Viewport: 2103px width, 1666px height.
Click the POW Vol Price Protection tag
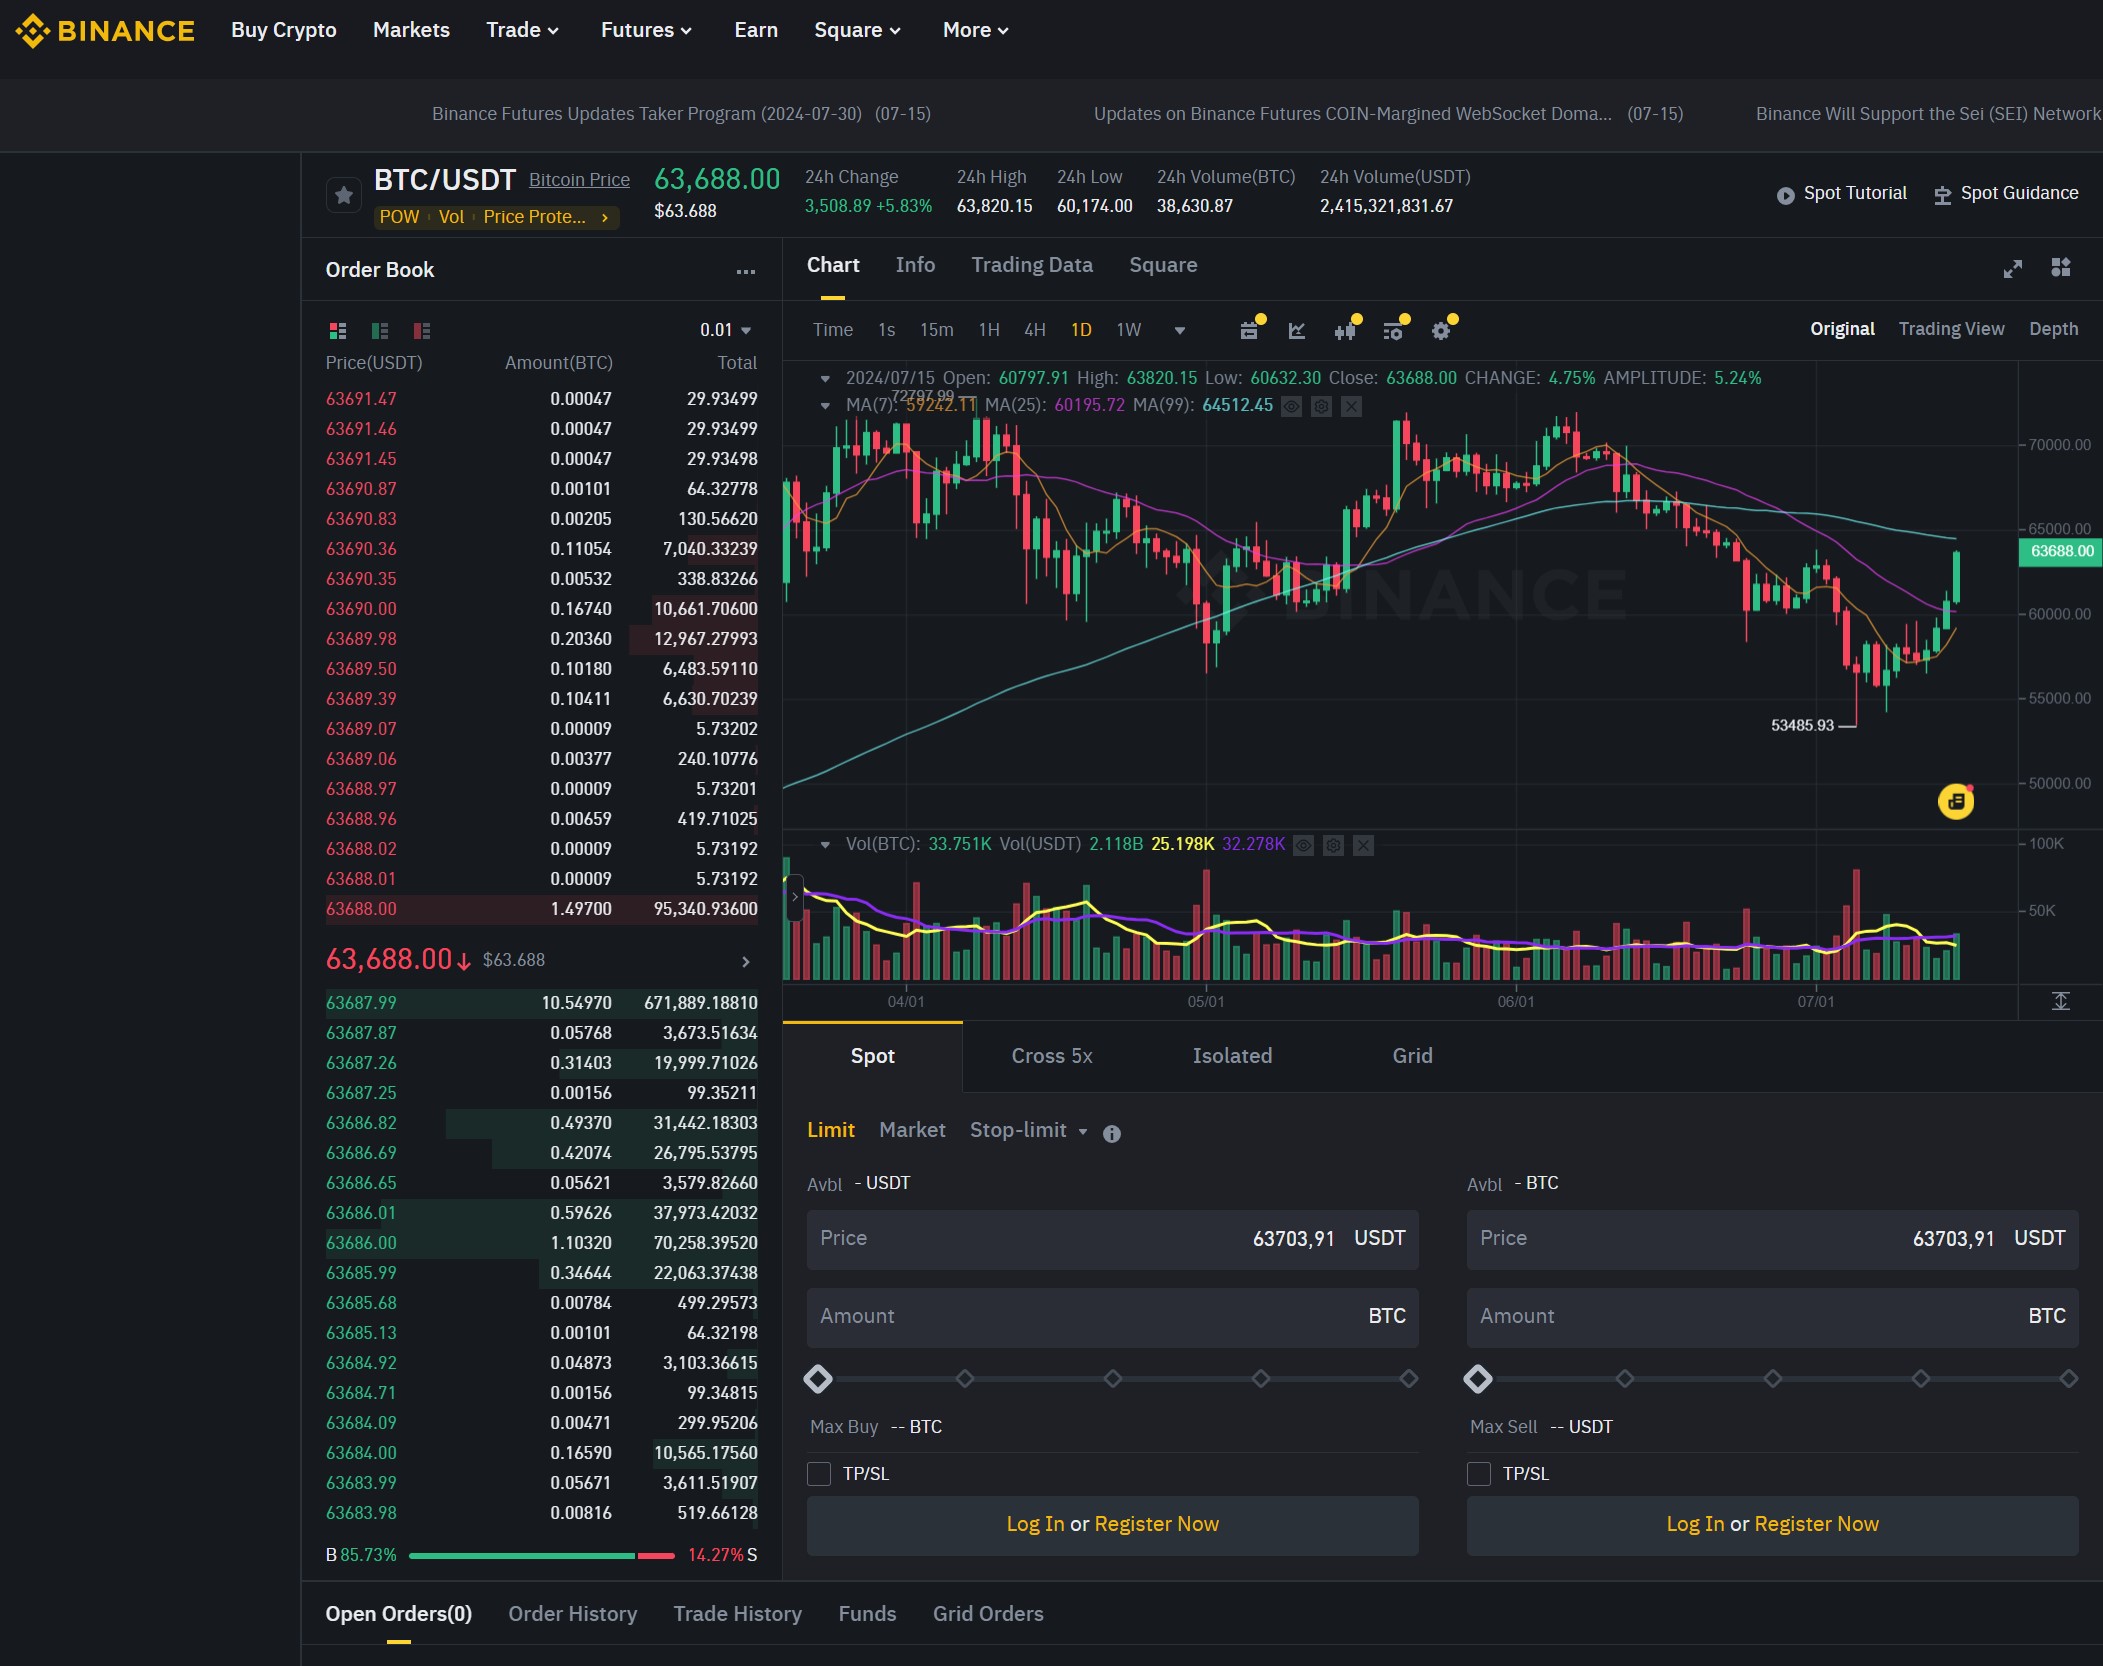click(x=496, y=217)
